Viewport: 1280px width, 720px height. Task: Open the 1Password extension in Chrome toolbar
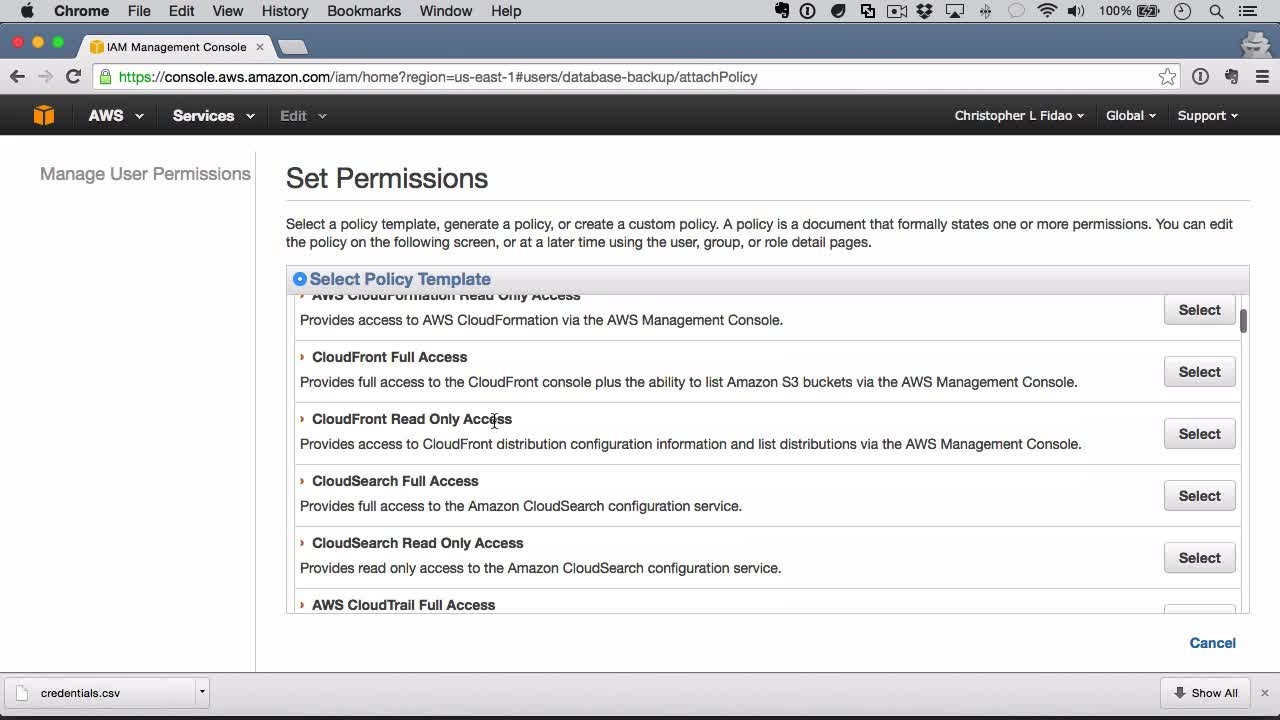click(x=1200, y=77)
